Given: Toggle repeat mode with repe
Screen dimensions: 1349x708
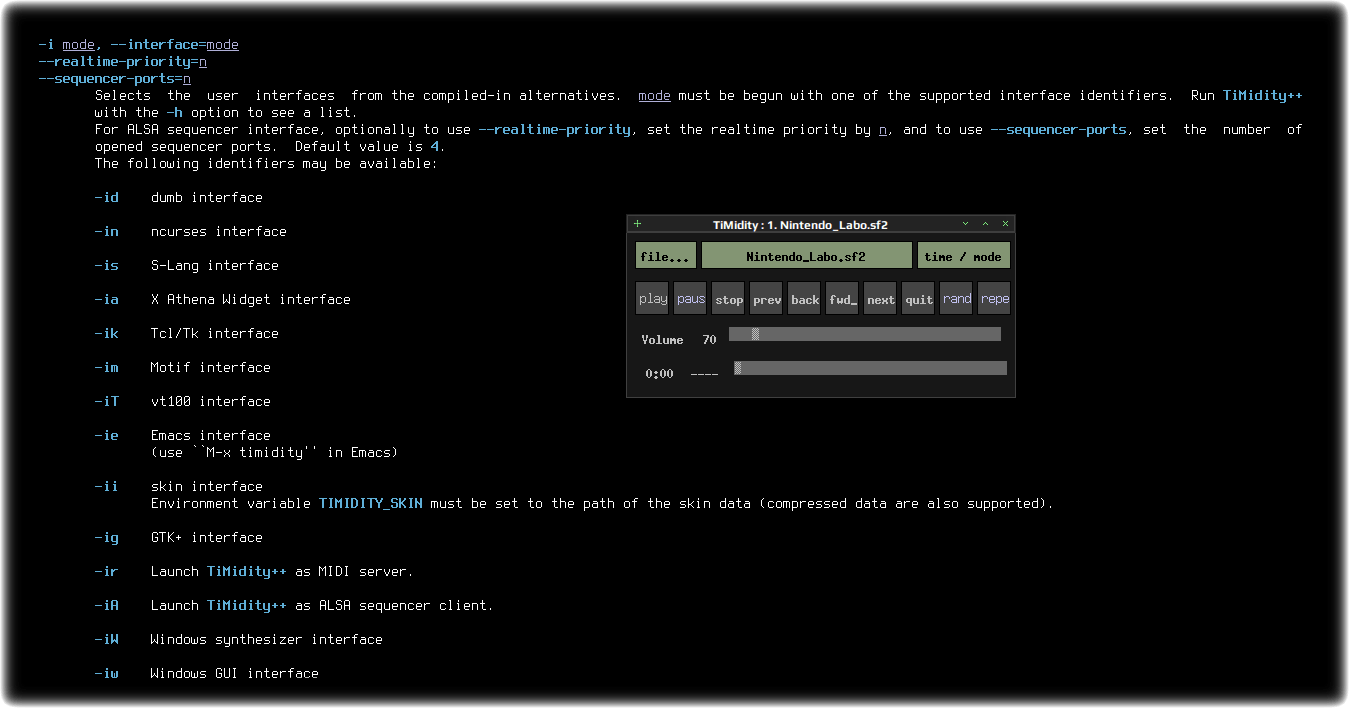Looking at the screenshot, I should tap(995, 299).
